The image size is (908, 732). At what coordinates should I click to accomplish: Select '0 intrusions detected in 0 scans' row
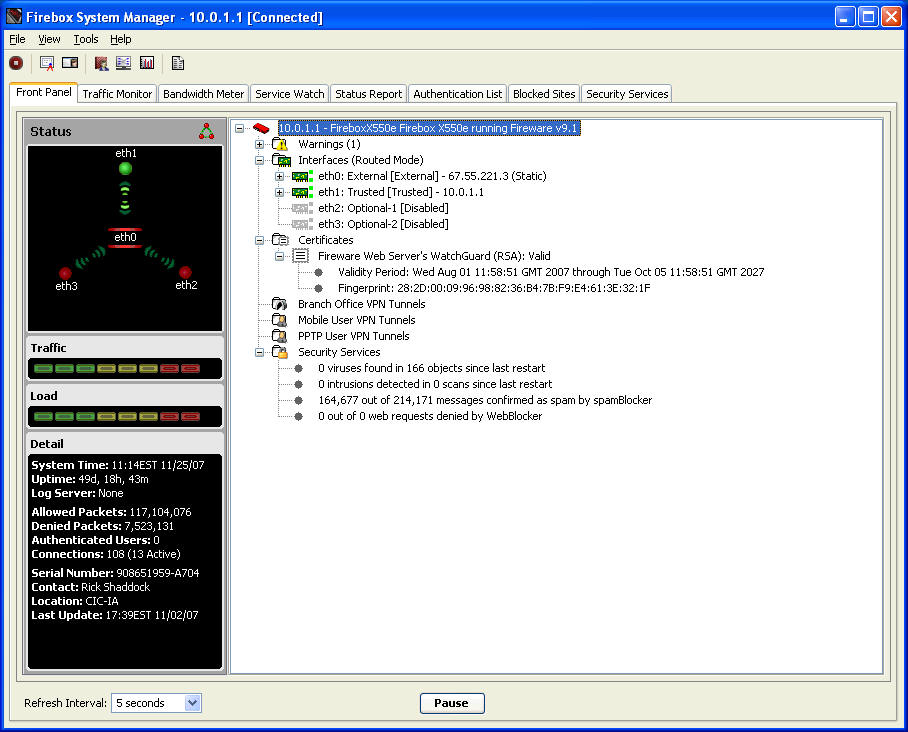(x=435, y=384)
